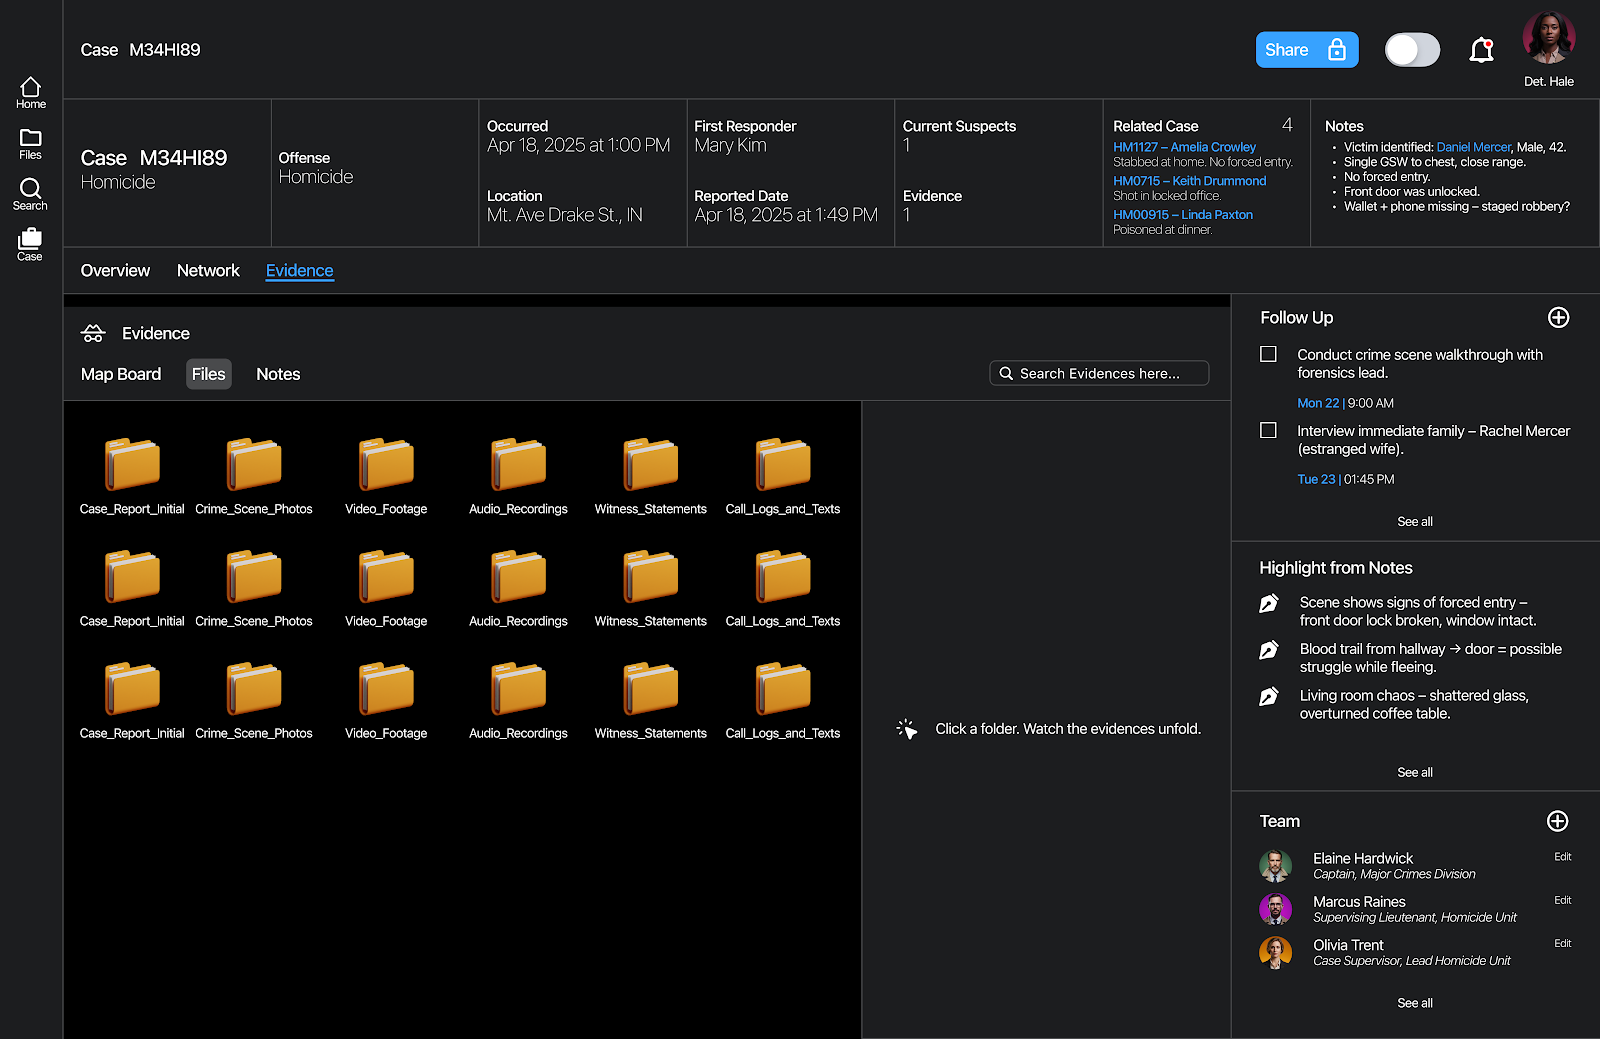
Task: Open first-row Case_Report_Initial folder
Action: click(x=132, y=476)
